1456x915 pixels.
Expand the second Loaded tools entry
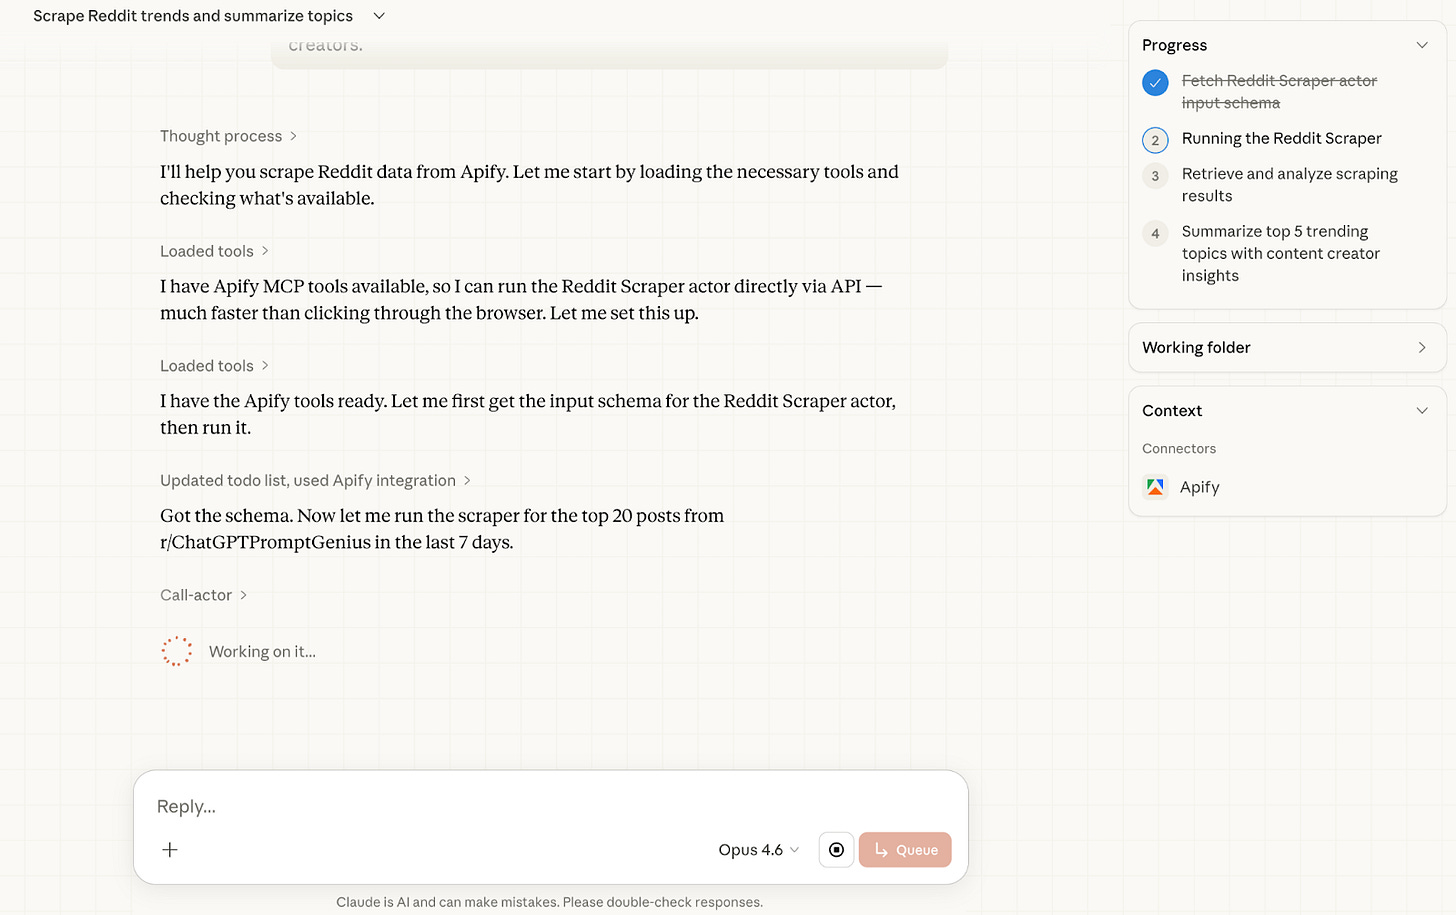pos(214,366)
